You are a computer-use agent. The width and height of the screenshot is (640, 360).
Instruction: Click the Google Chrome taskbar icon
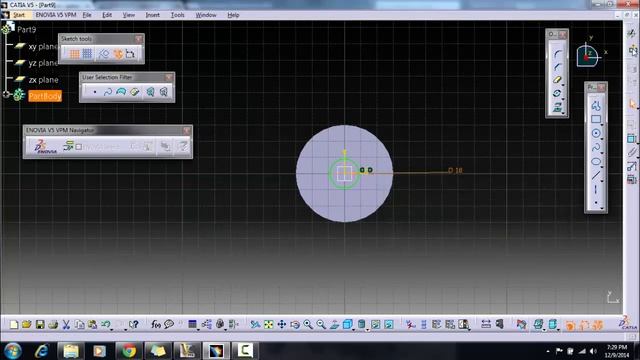tap(129, 351)
